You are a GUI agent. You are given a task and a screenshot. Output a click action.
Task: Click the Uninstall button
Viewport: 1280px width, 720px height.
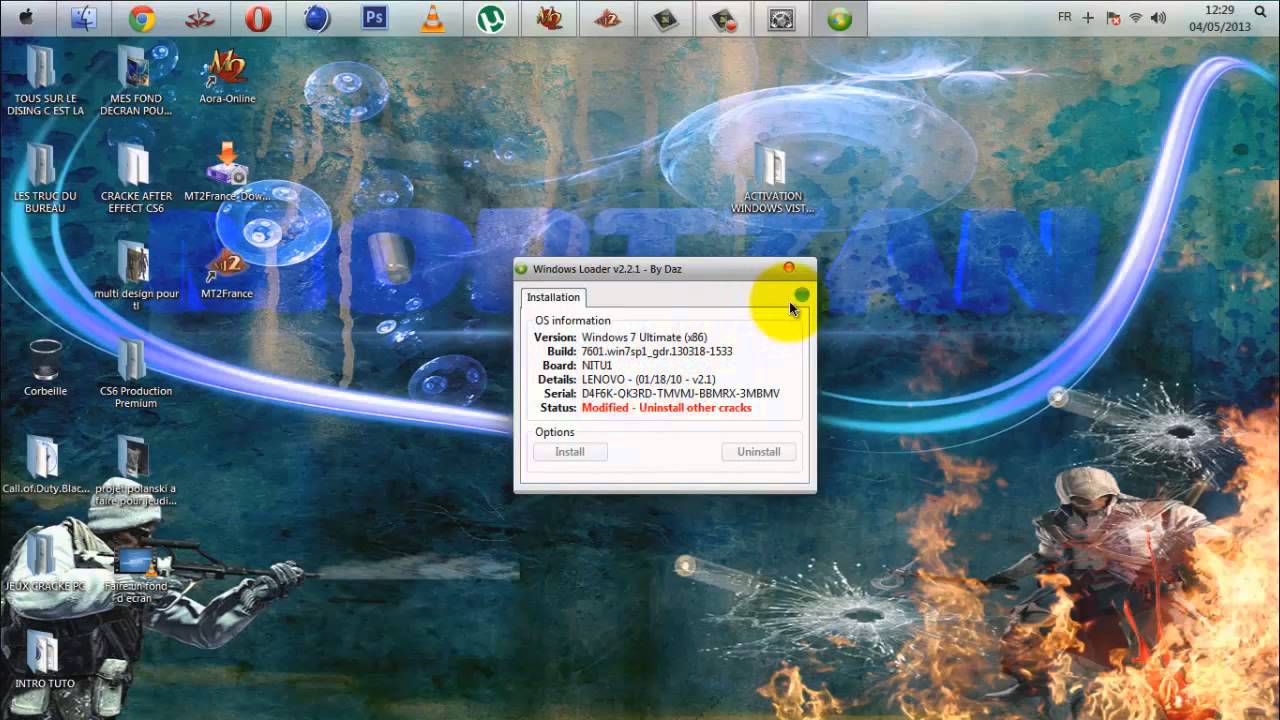point(758,452)
